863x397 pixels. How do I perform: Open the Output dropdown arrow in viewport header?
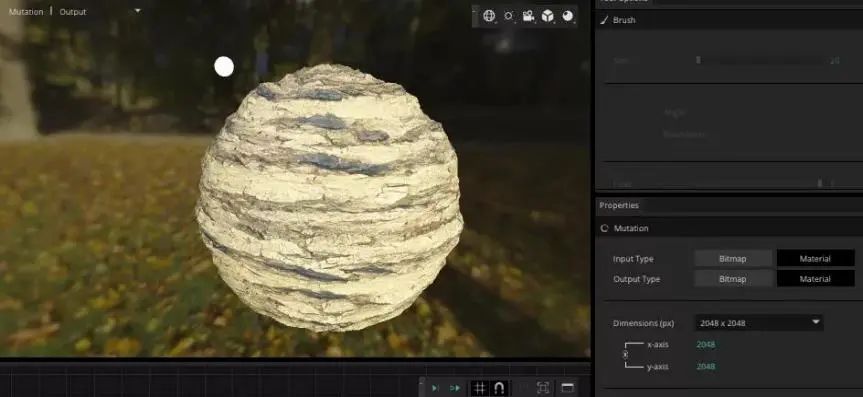click(138, 10)
